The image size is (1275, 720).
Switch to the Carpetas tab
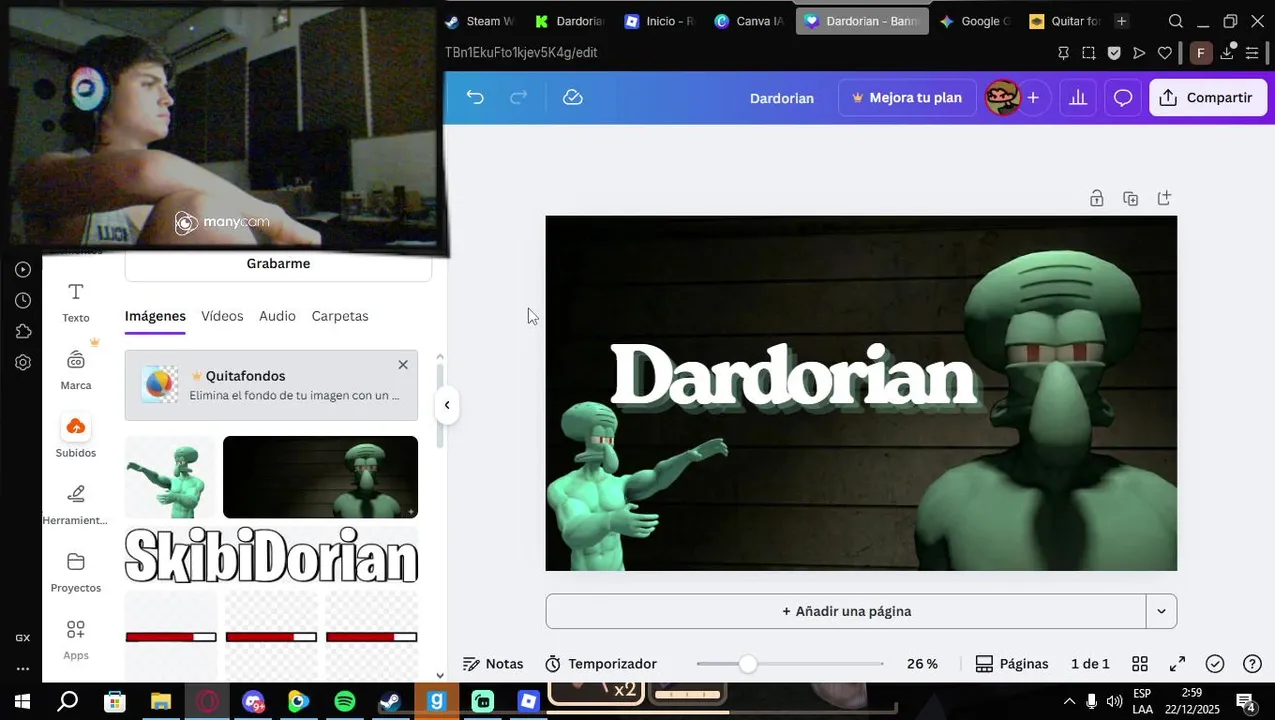click(x=340, y=316)
